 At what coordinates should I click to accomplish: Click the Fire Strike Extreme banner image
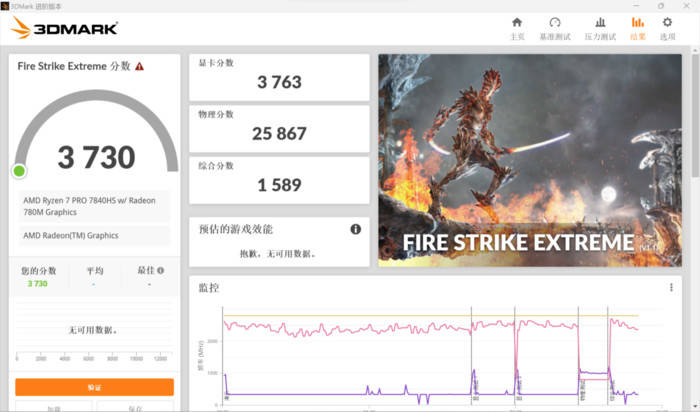pyautogui.click(x=516, y=160)
